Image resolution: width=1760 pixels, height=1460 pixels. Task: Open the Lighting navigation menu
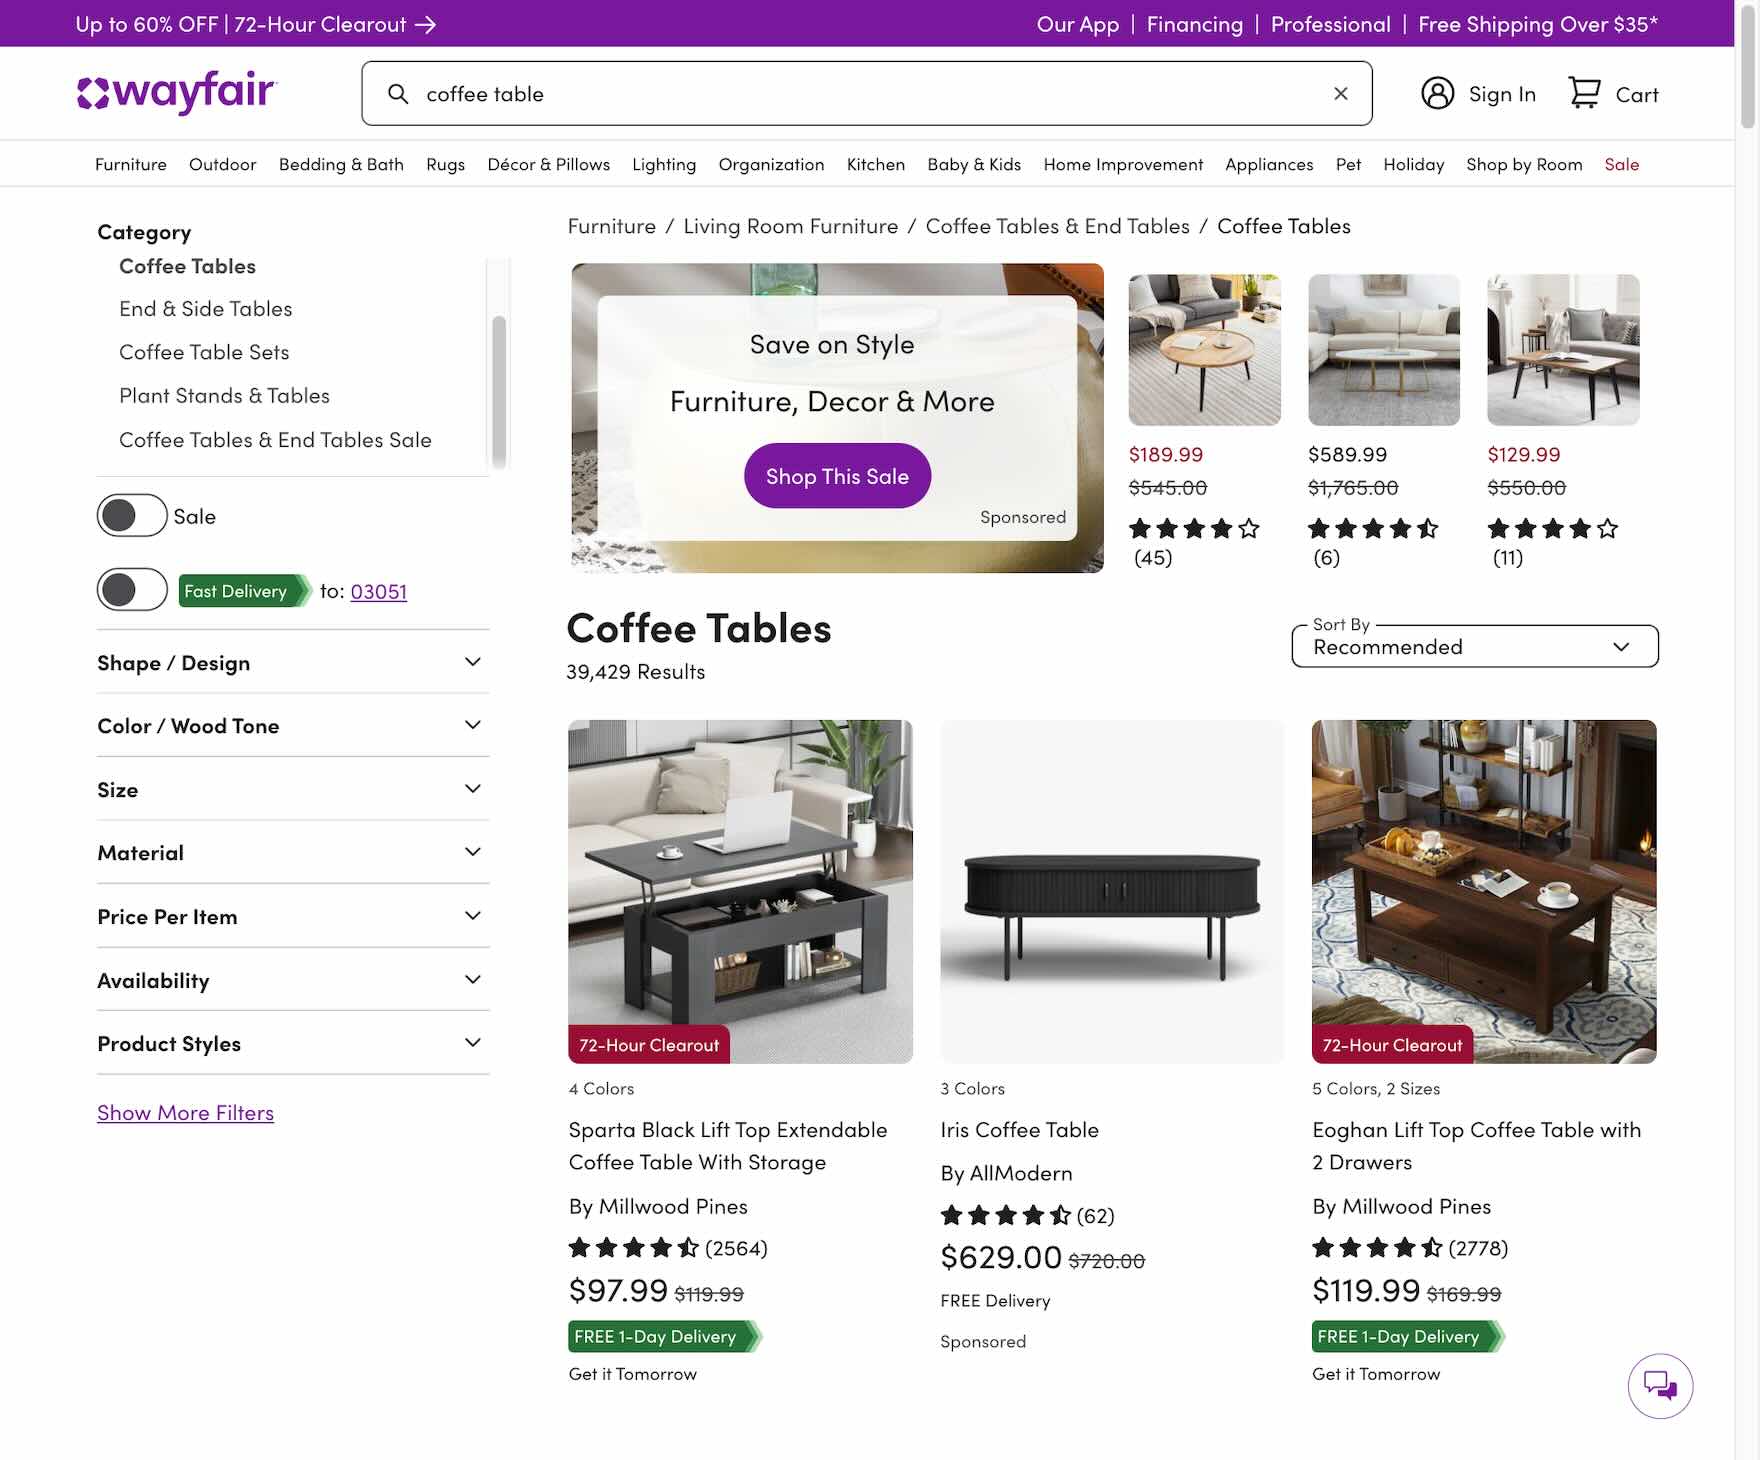coord(664,164)
